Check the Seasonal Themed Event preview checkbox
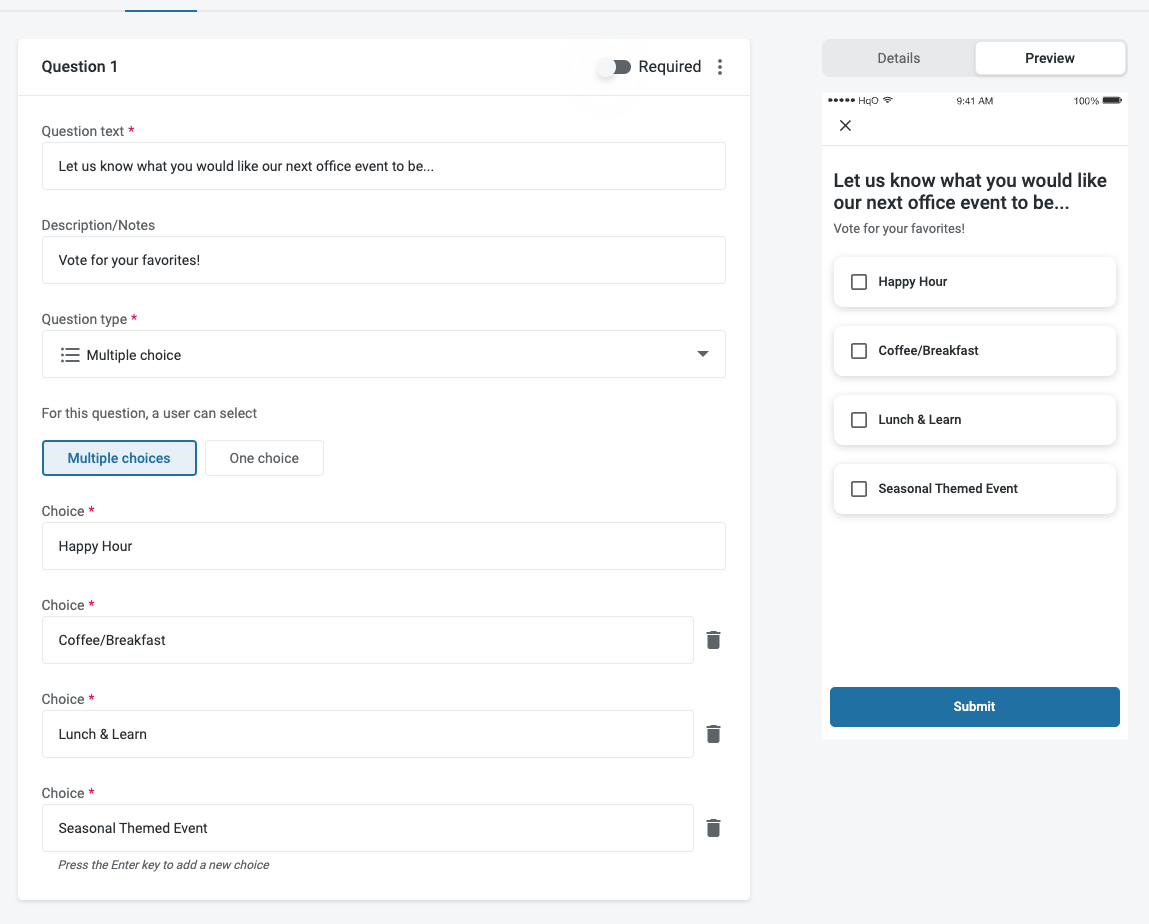 click(859, 489)
